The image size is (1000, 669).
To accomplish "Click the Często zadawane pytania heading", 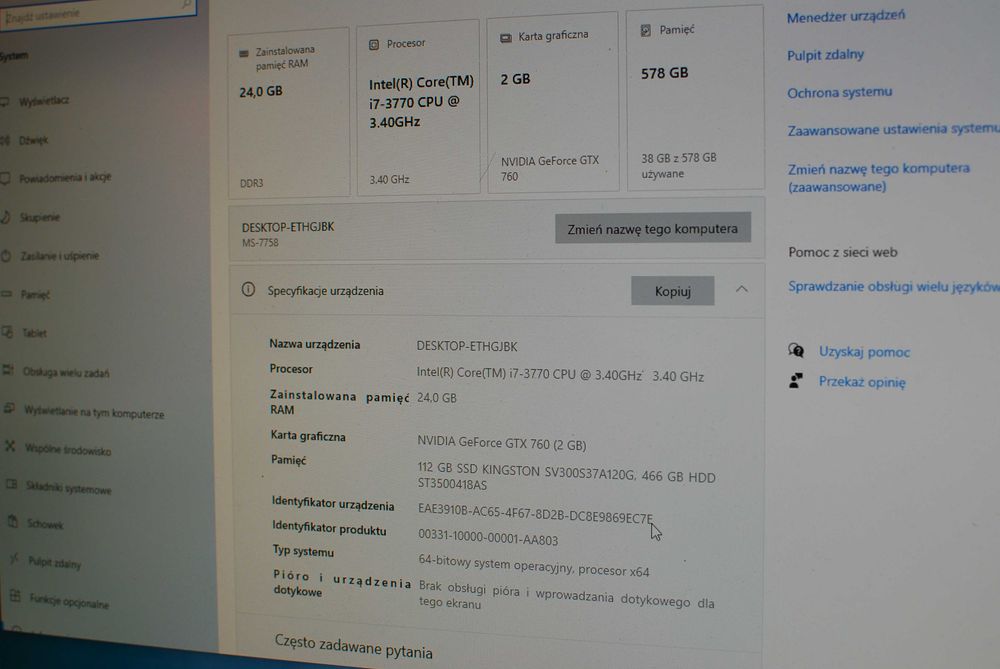I will 353,646.
